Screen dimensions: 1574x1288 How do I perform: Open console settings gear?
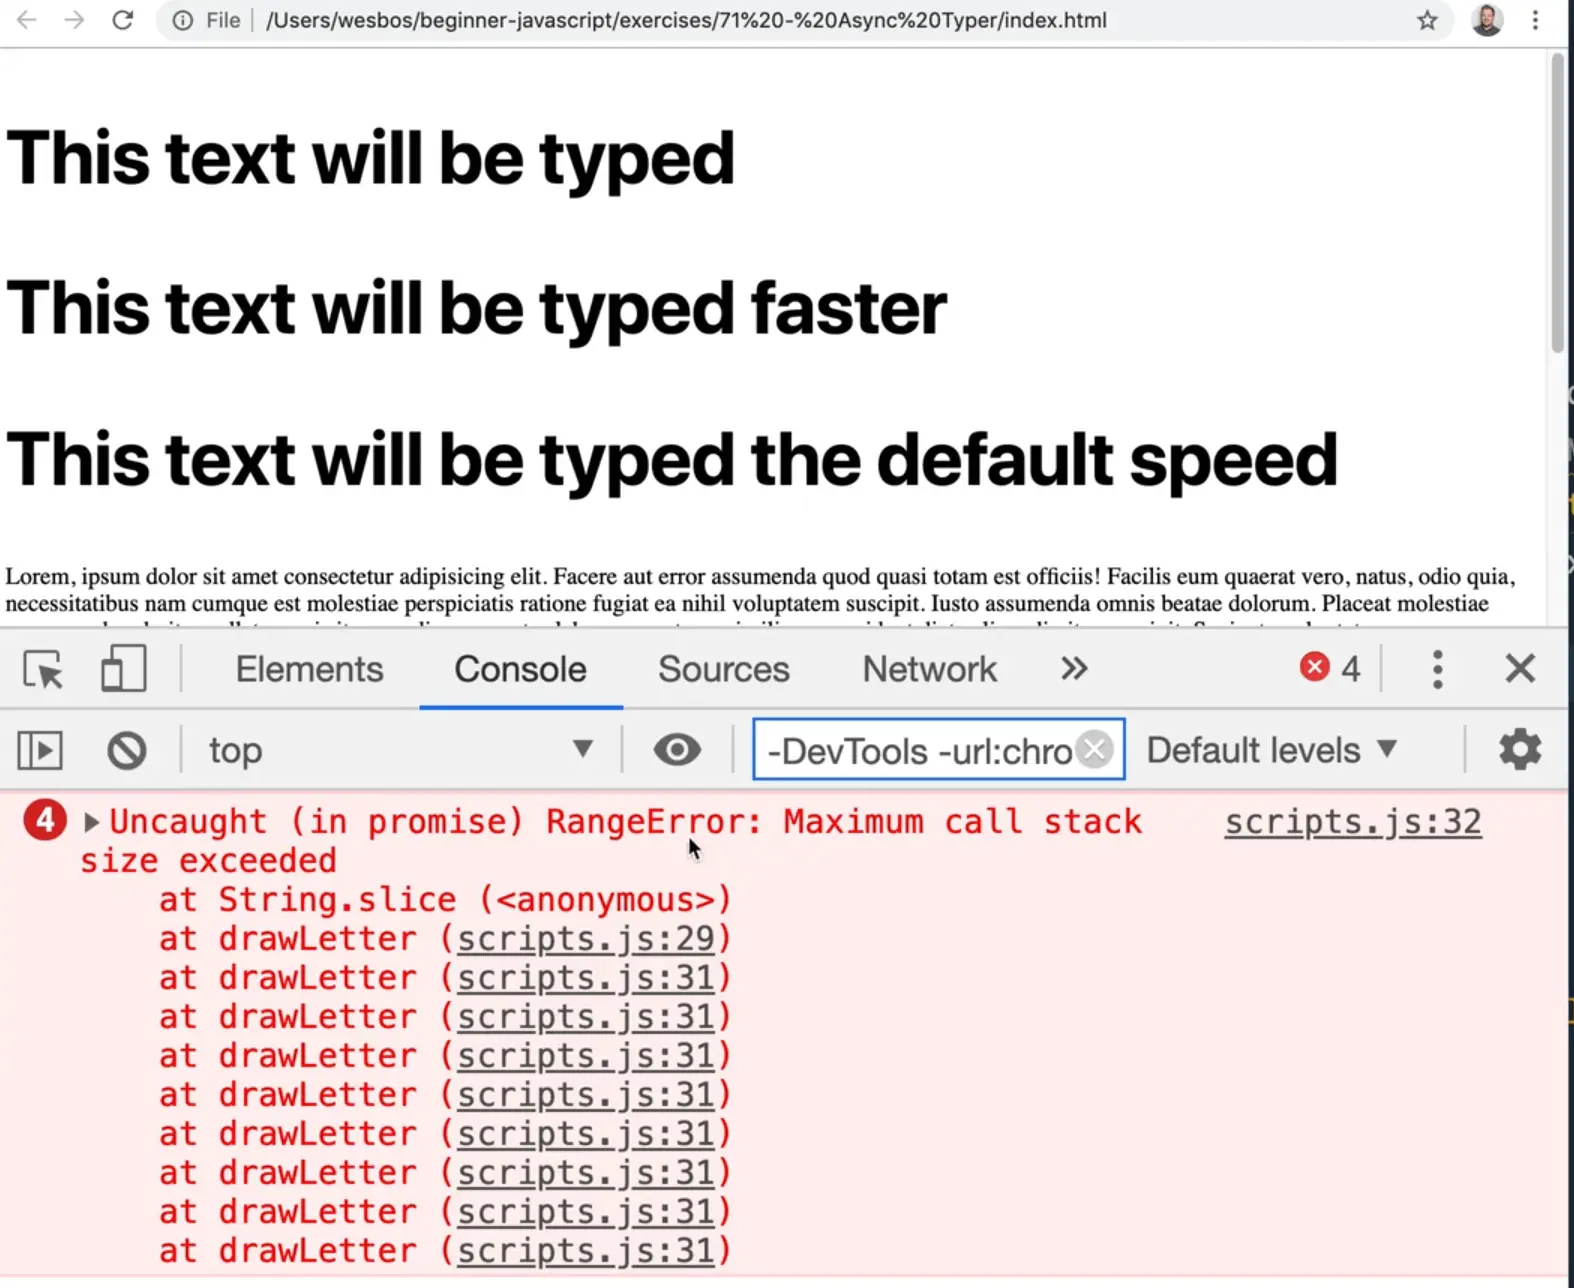pyautogui.click(x=1519, y=750)
